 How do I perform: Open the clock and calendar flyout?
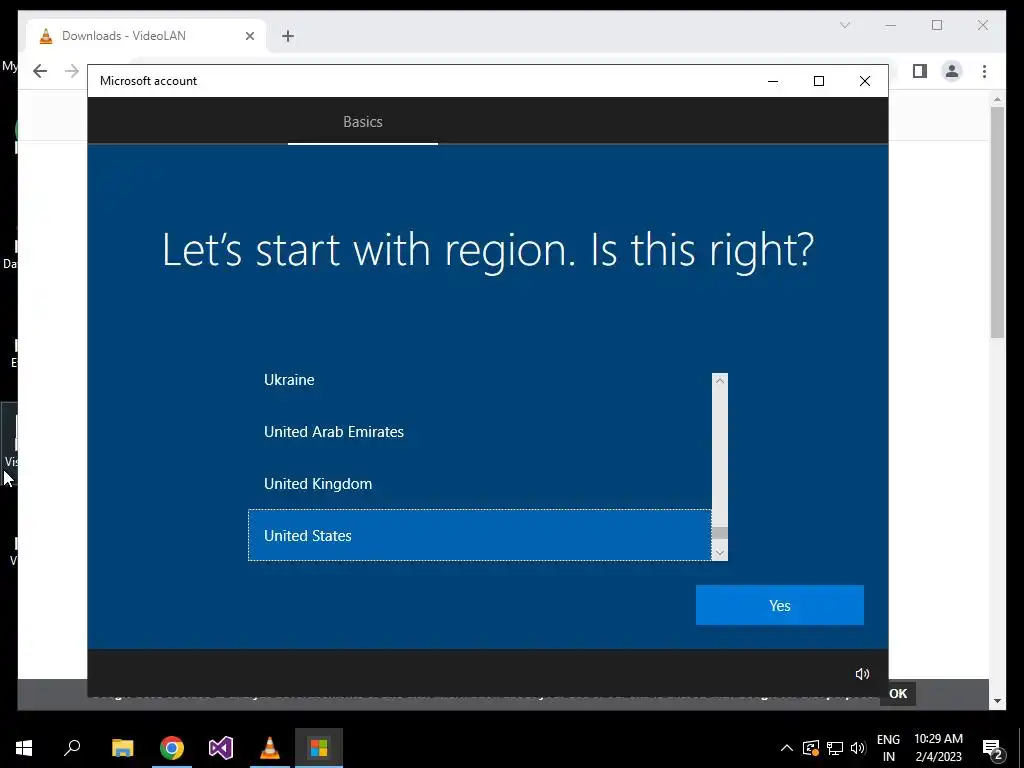938,748
